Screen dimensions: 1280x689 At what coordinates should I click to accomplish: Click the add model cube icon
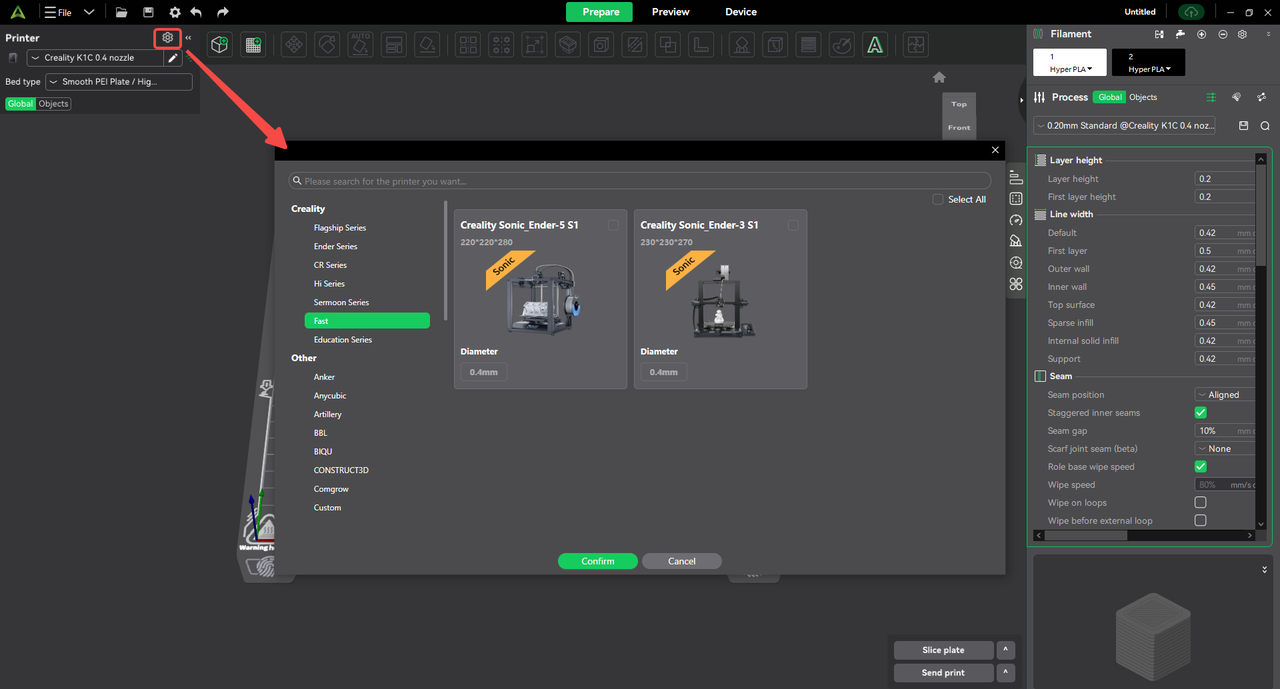219,45
